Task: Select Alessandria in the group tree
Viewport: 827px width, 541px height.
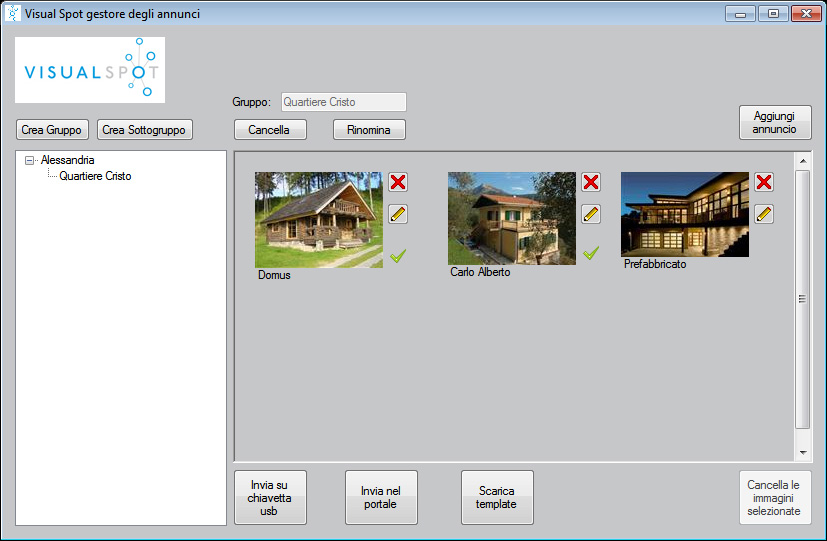Action: point(68,160)
